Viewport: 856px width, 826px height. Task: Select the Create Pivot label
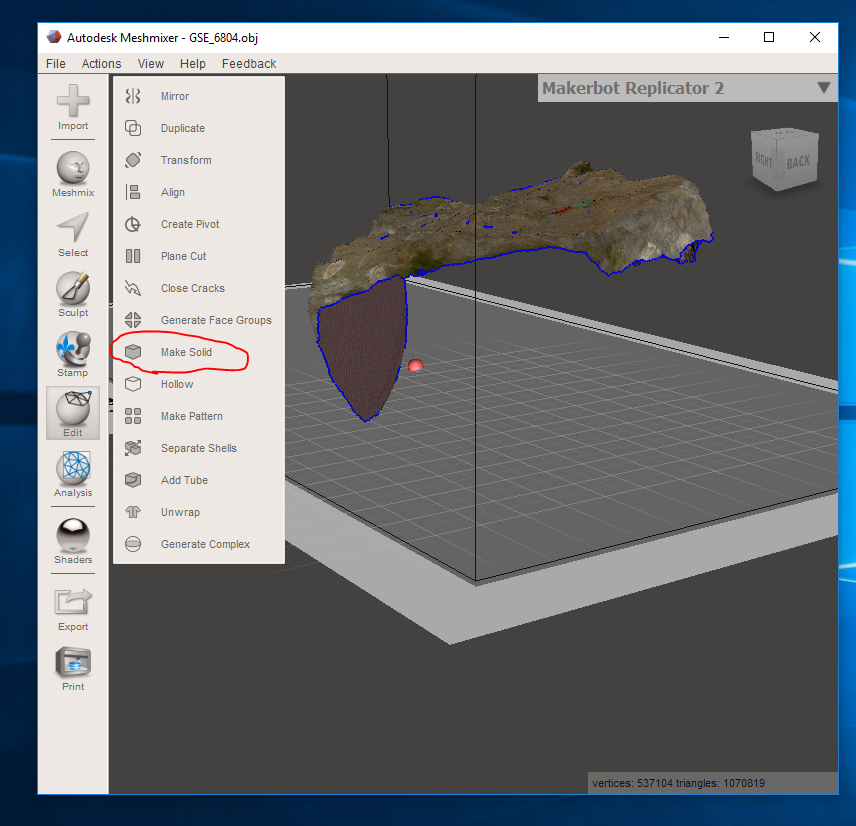pyautogui.click(x=190, y=224)
